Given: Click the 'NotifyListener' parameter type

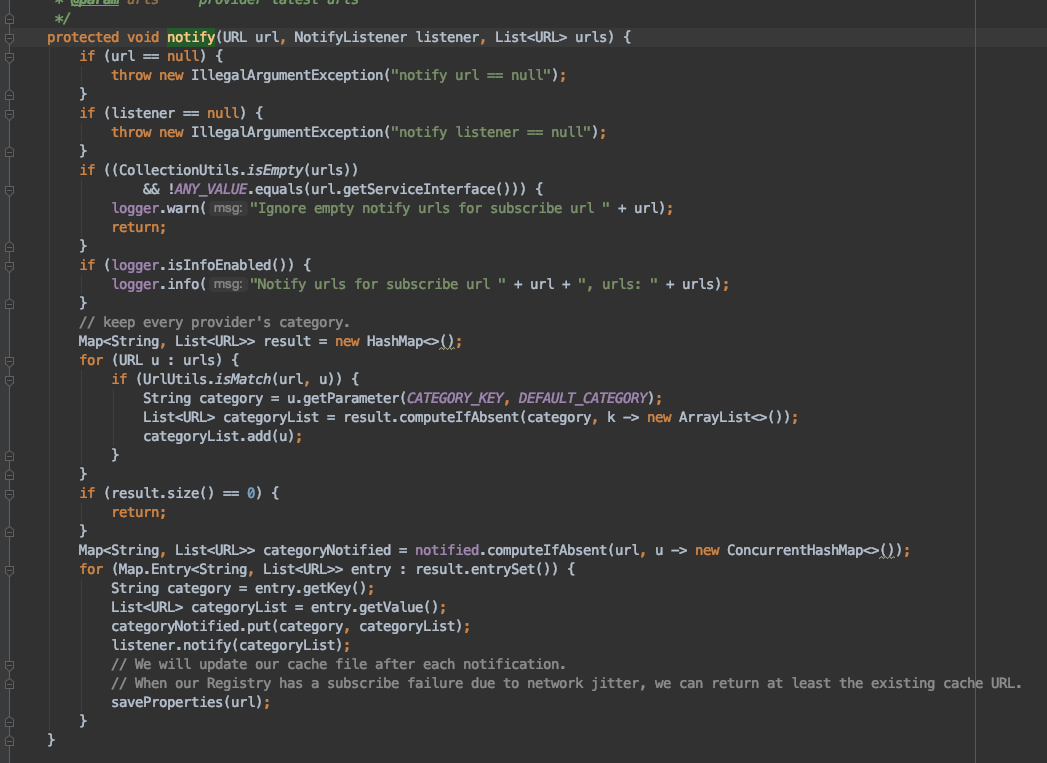Looking at the screenshot, I should click(350, 37).
